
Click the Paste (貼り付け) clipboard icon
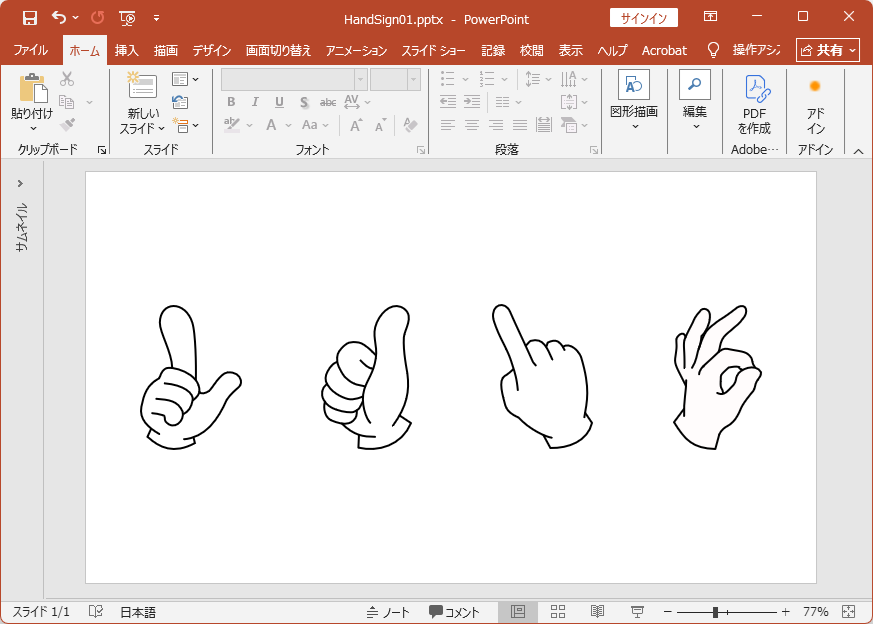[x=32, y=90]
